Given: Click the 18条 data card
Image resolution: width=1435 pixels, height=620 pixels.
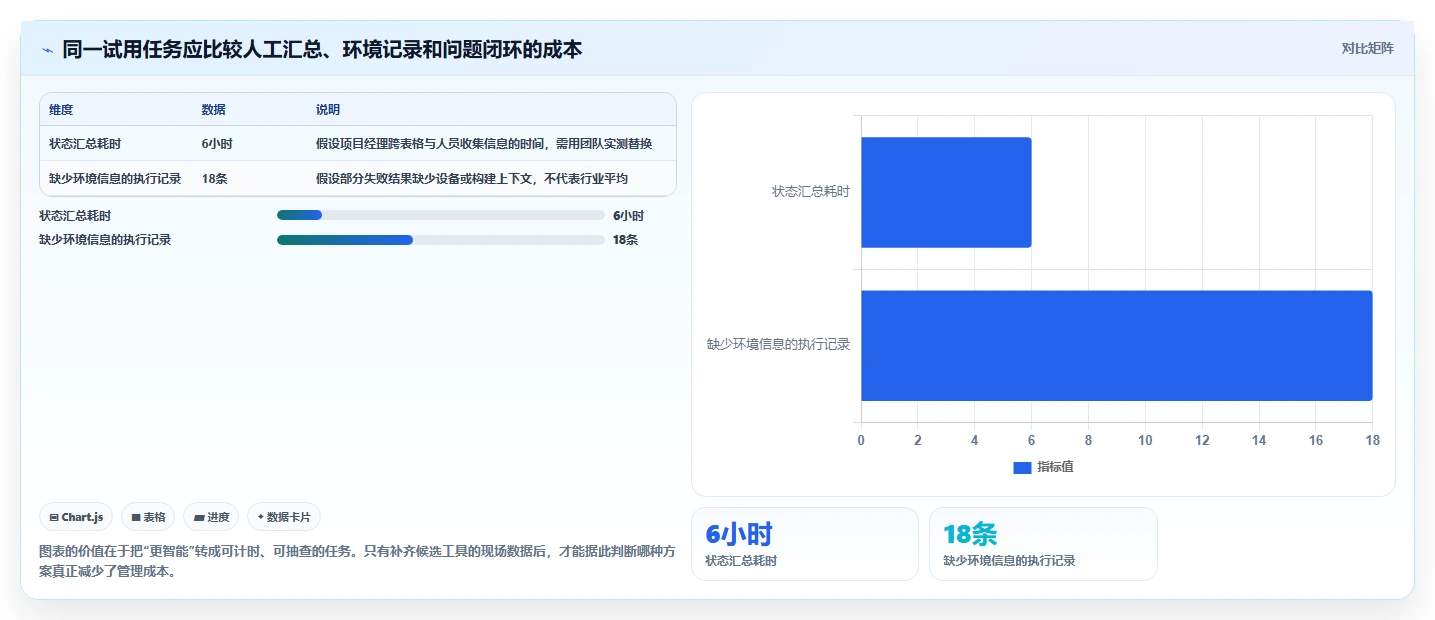Looking at the screenshot, I should coord(1043,544).
